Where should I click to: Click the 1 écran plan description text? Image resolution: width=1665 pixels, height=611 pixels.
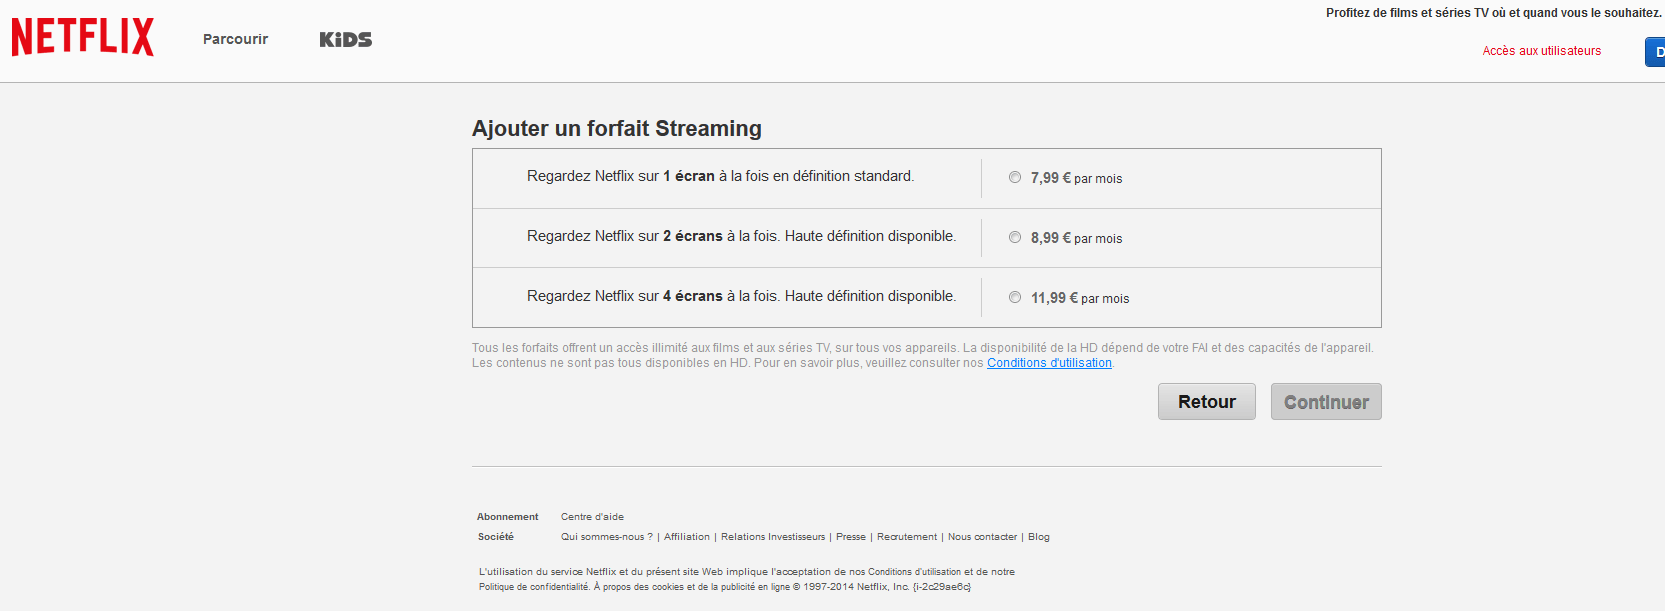coord(720,176)
